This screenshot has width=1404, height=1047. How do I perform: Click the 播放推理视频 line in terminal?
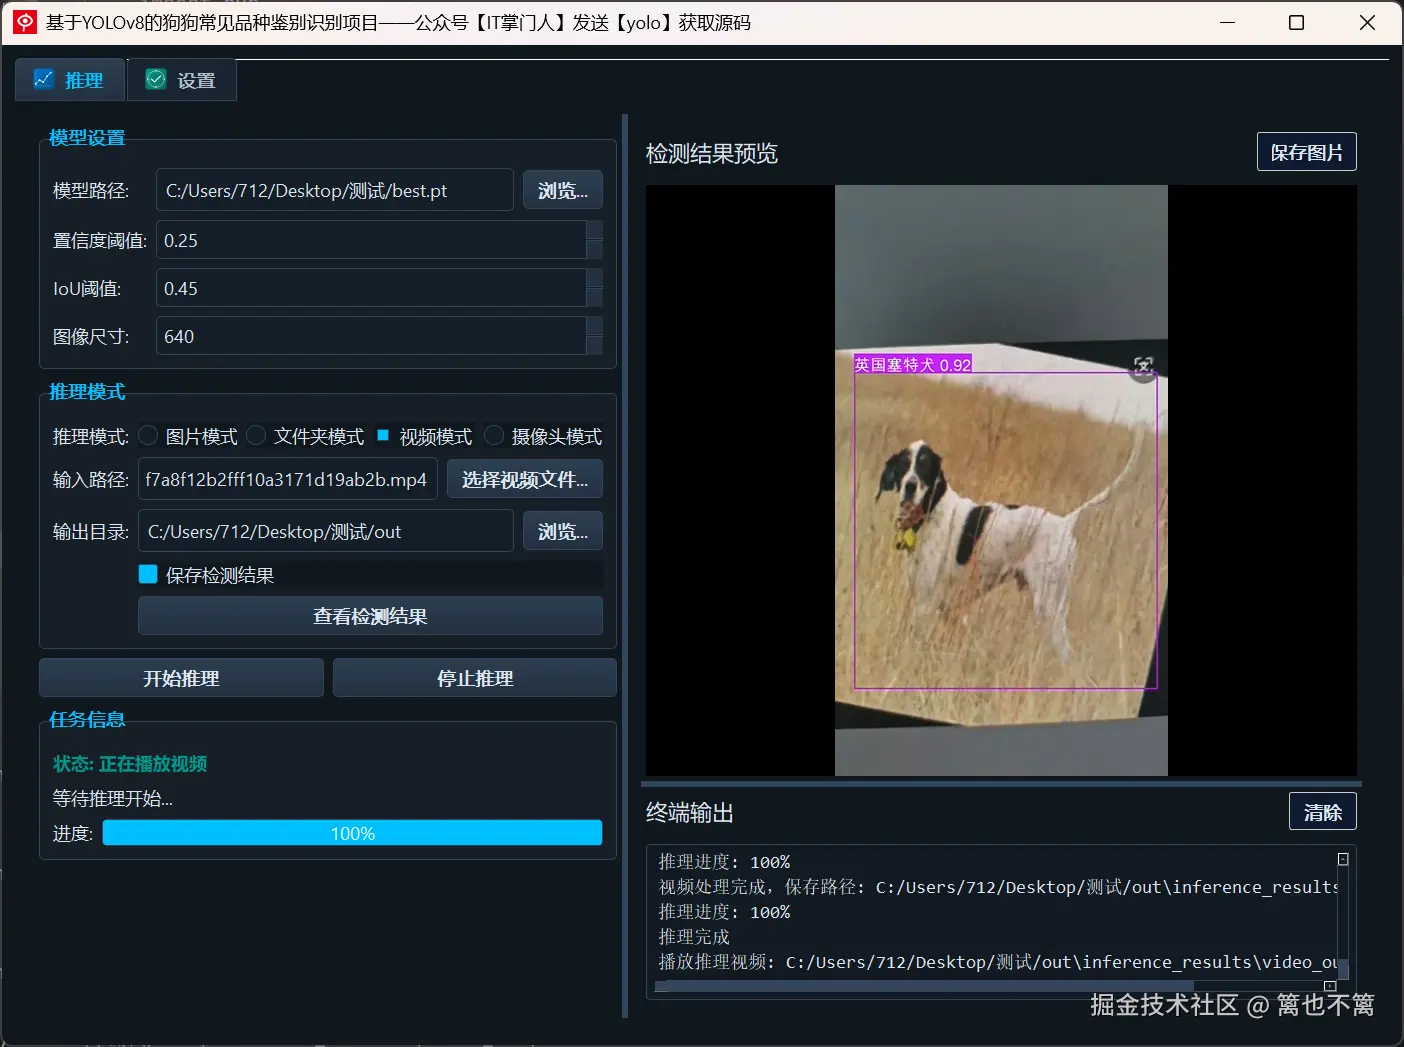click(x=998, y=961)
